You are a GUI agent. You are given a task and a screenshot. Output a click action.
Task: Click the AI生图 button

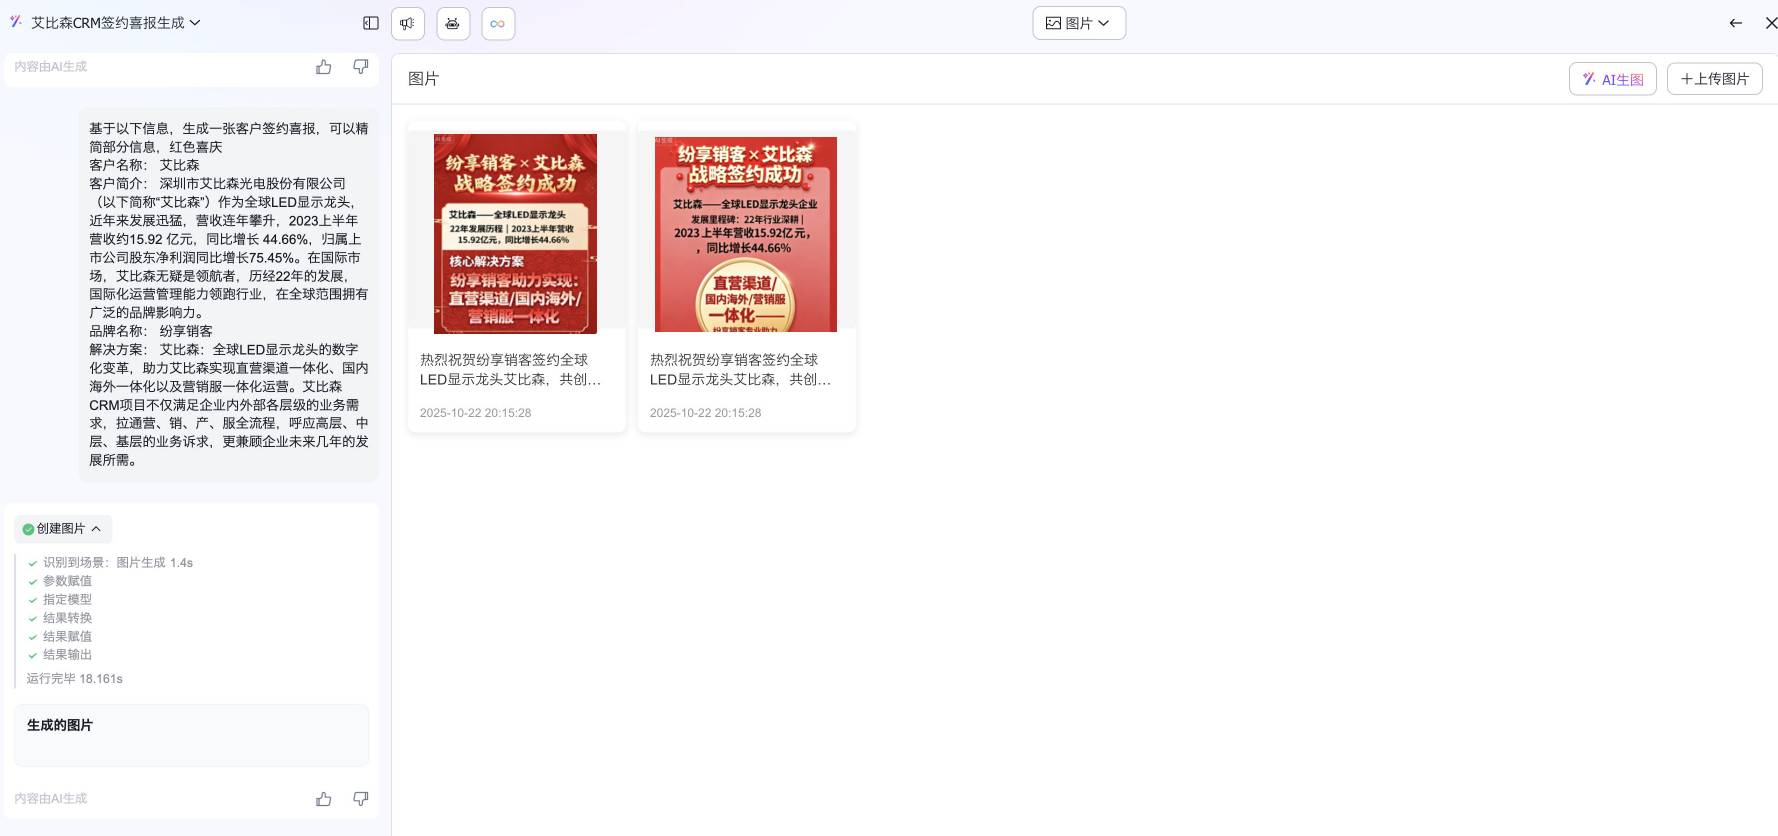click(1612, 79)
